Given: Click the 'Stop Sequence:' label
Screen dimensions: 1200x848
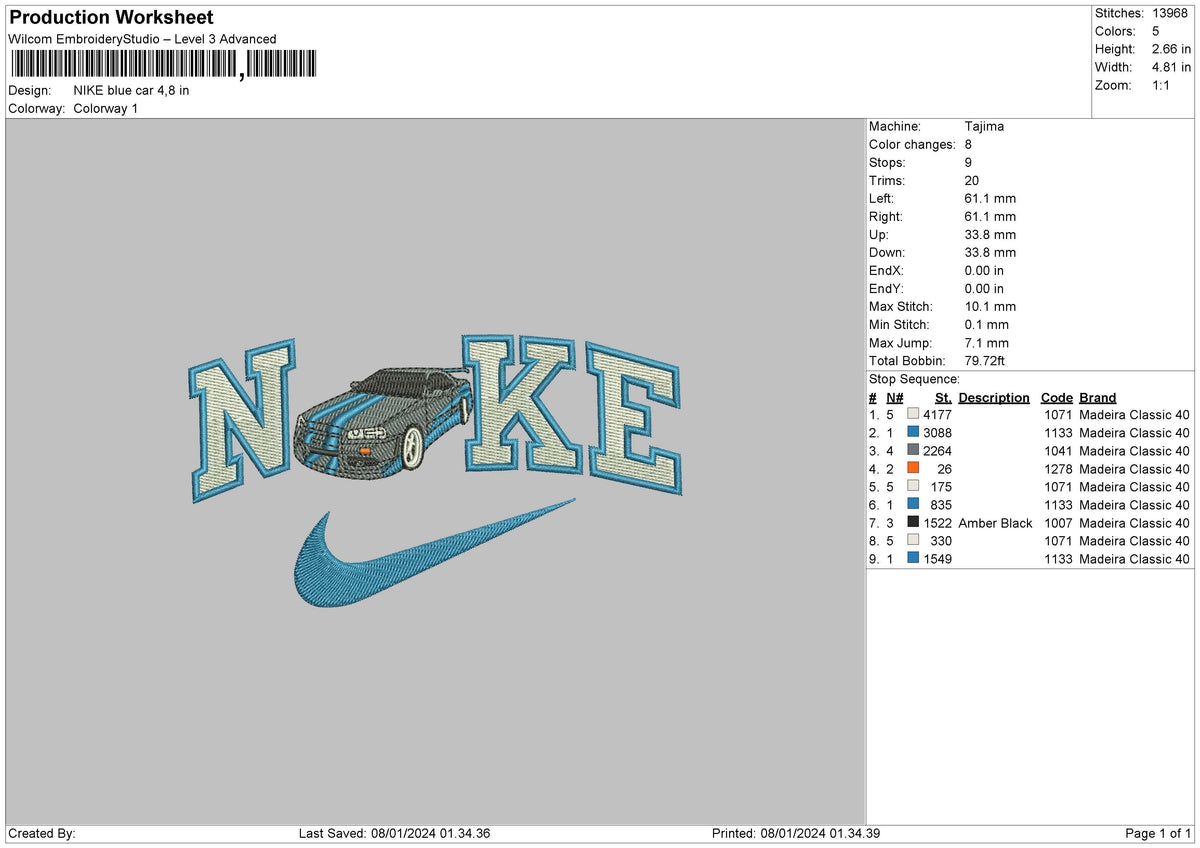Looking at the screenshot, I should click(914, 379).
